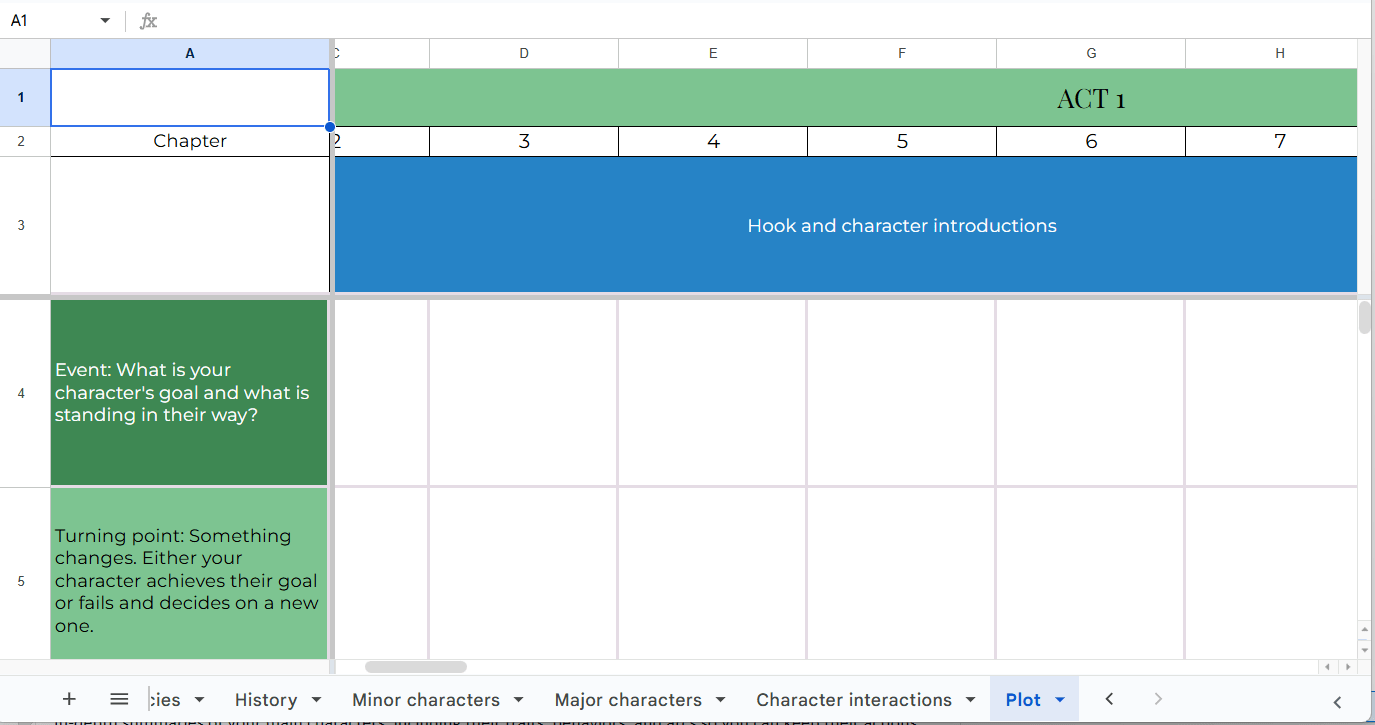Open the Plot sheet tab menu
This screenshot has width=1375, height=725.
pos(1058,700)
